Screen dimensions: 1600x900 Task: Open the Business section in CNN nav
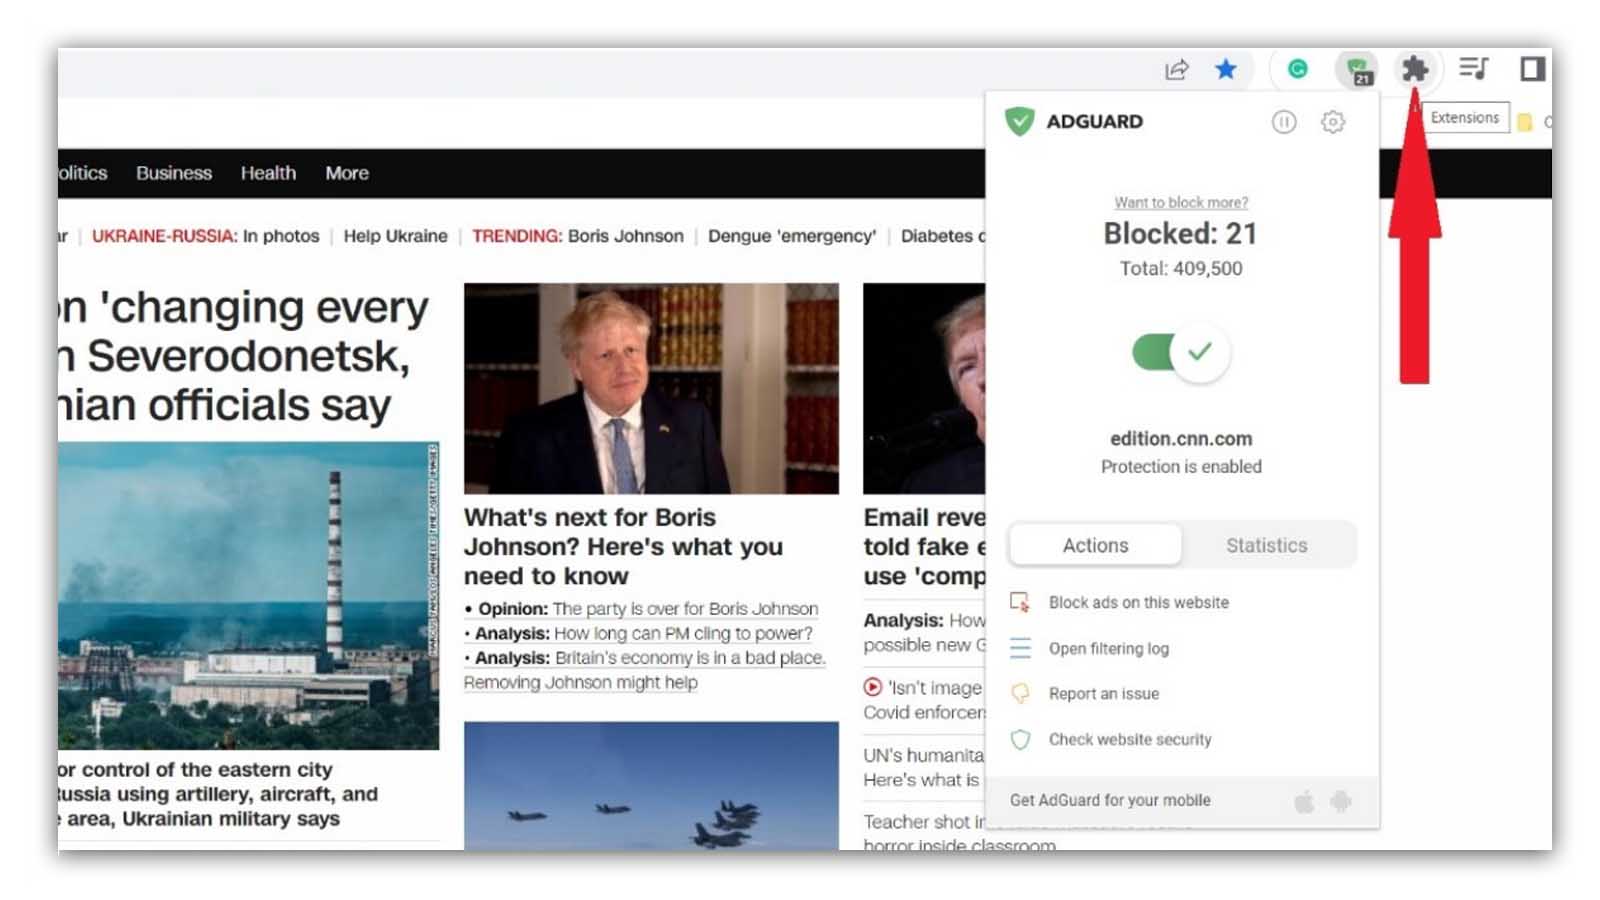coord(174,173)
